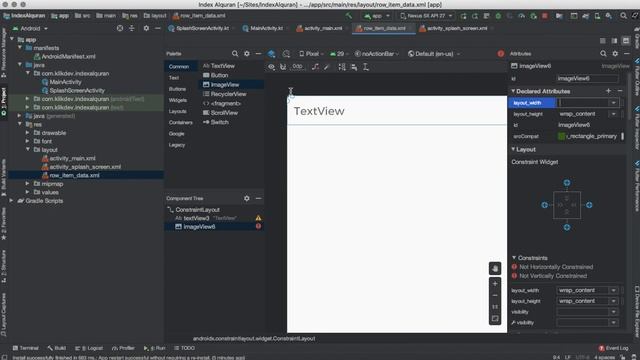640x360 pixels.
Task: Open Component Tree settings gear
Action: 247,198
